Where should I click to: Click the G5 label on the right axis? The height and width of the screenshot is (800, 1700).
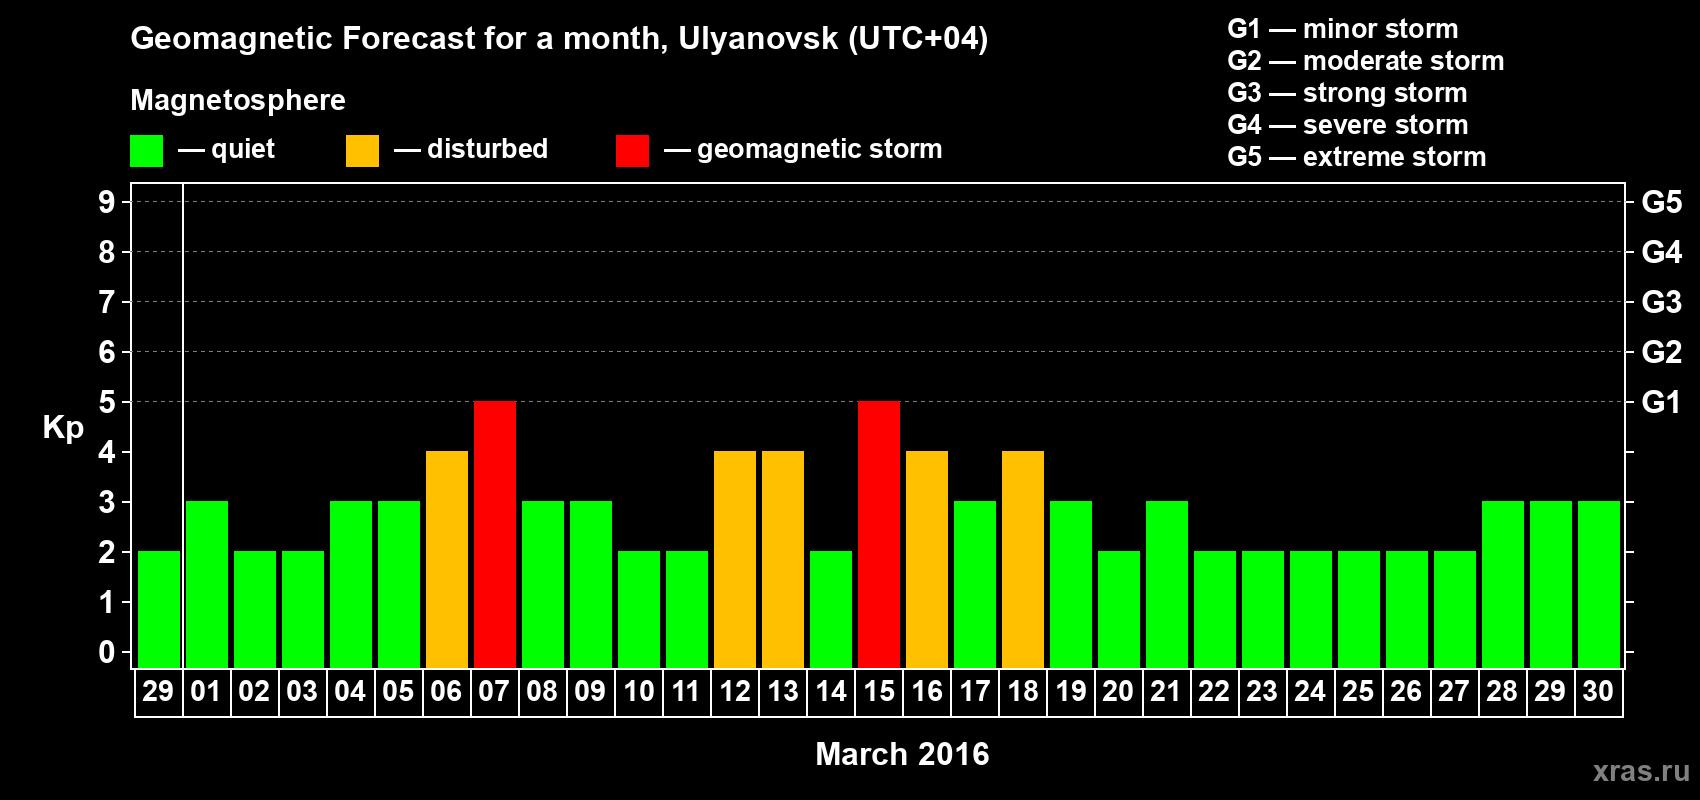1661,202
